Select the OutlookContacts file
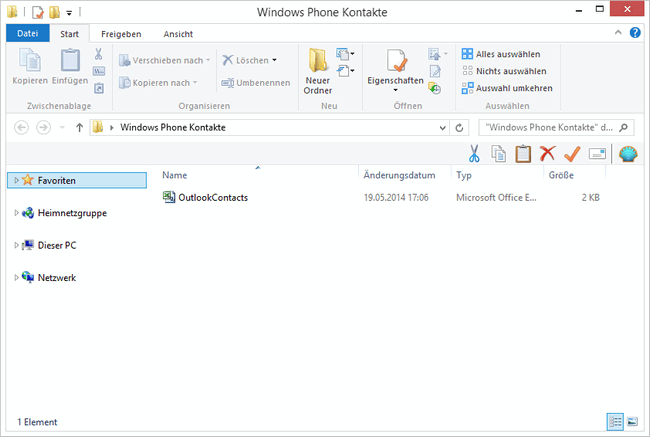 tap(213, 198)
